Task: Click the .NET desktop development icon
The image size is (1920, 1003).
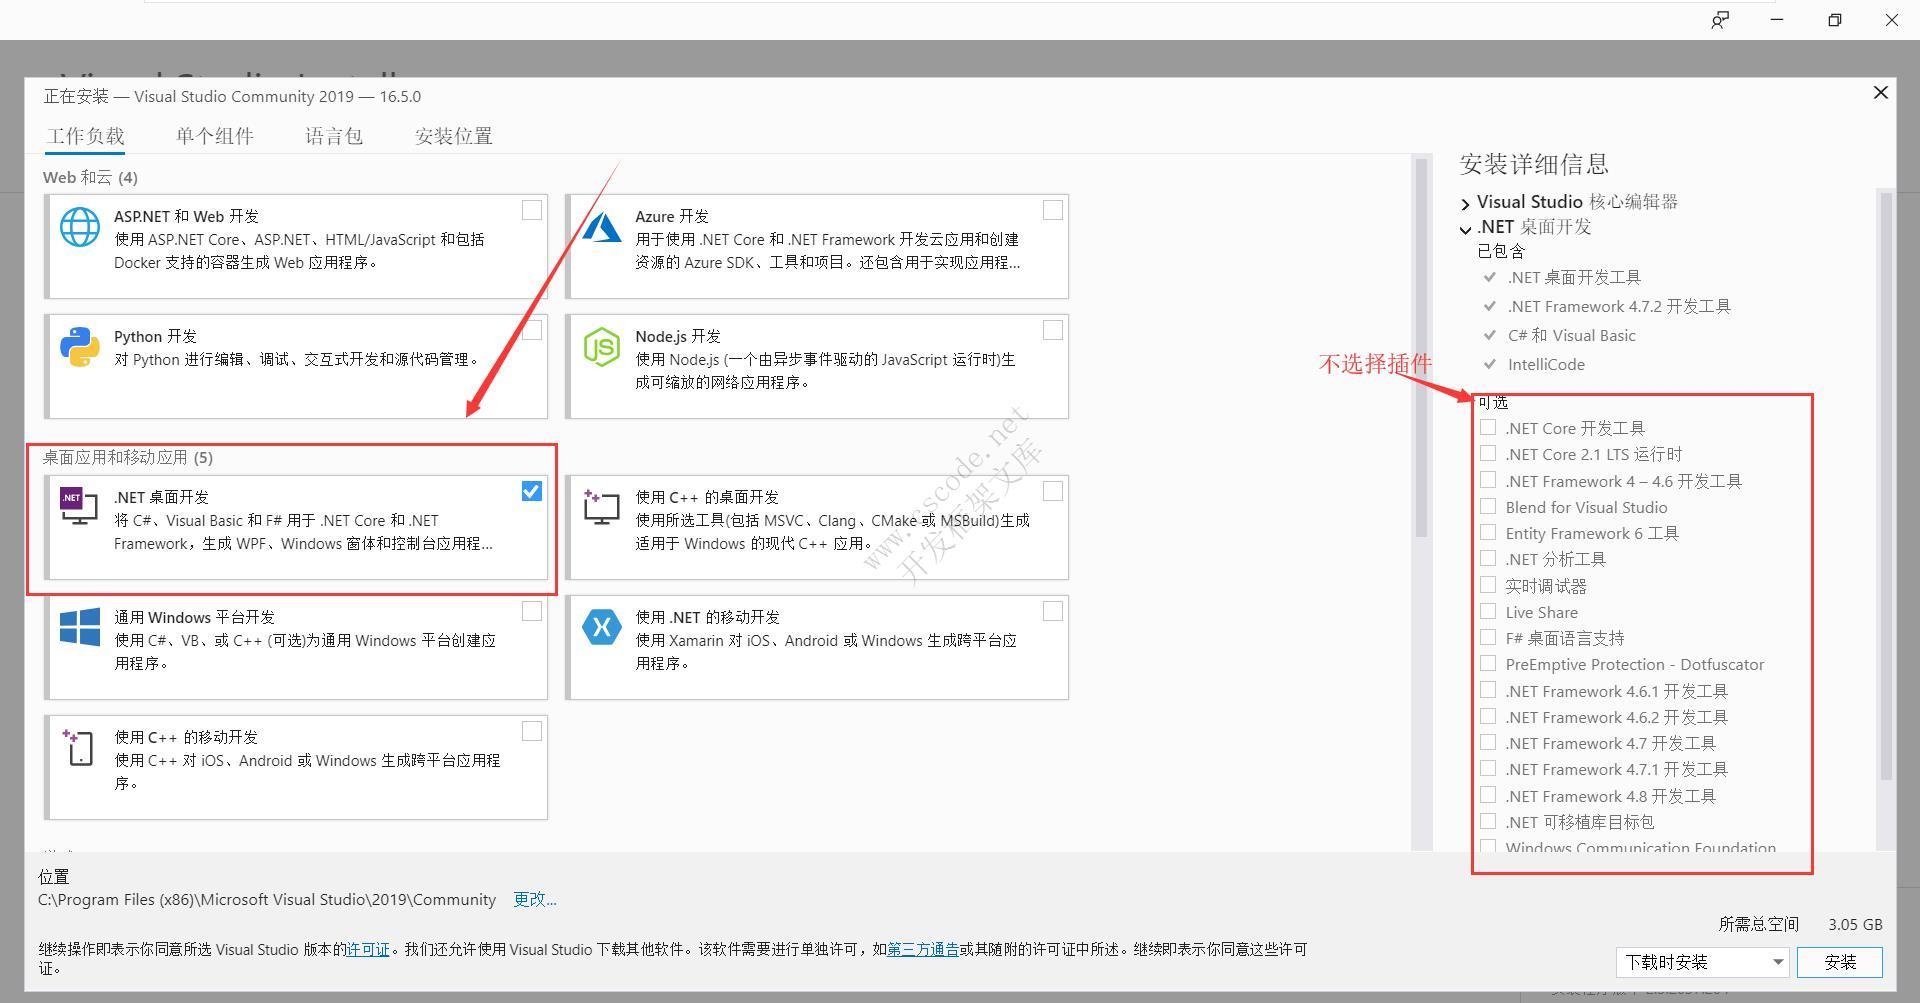Action: [x=79, y=506]
